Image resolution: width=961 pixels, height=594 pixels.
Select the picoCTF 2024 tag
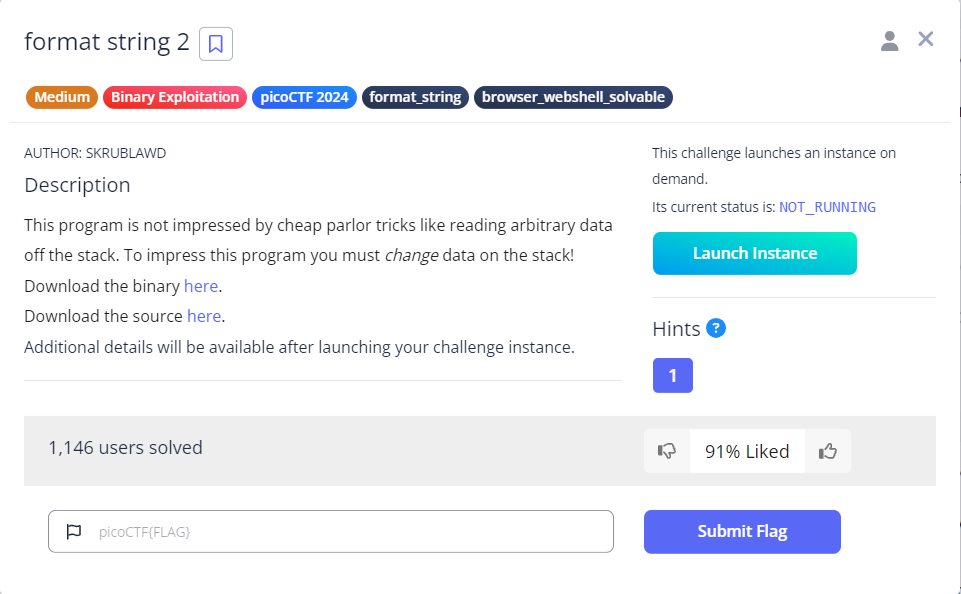(x=304, y=97)
